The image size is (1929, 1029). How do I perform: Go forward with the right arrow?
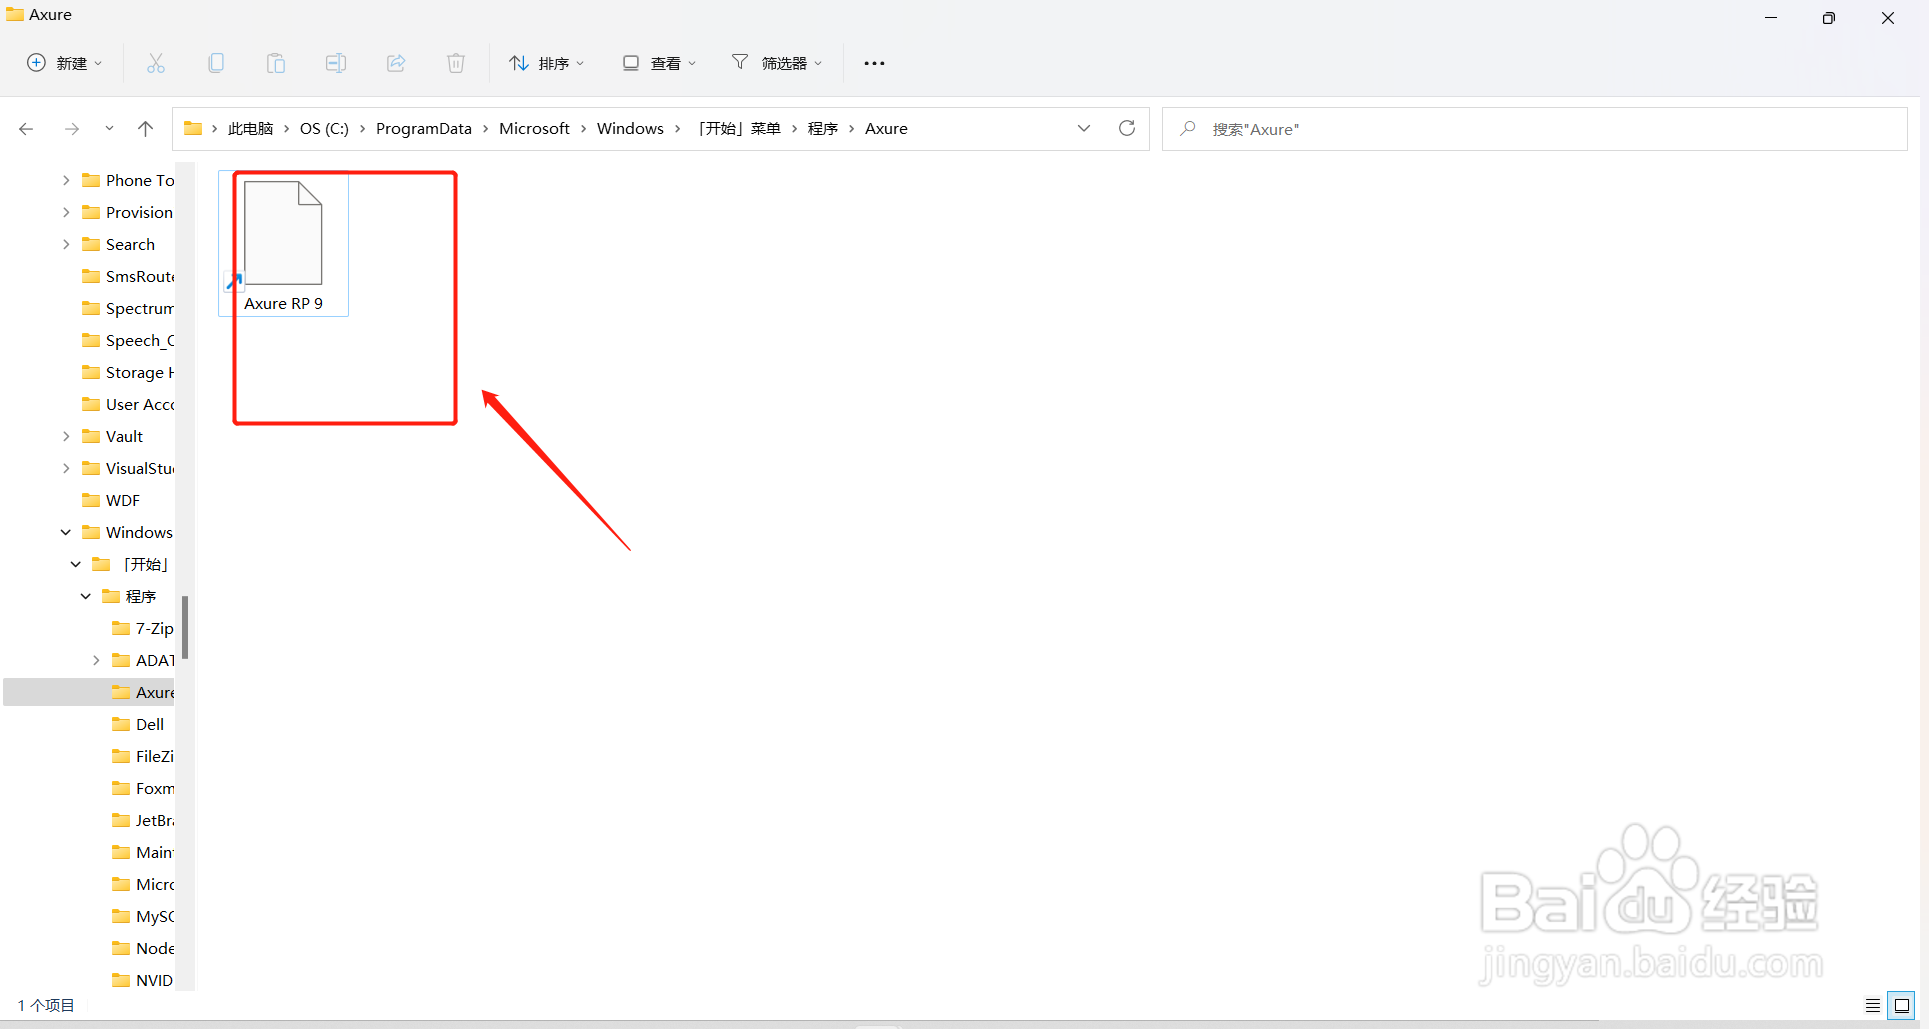coord(71,129)
